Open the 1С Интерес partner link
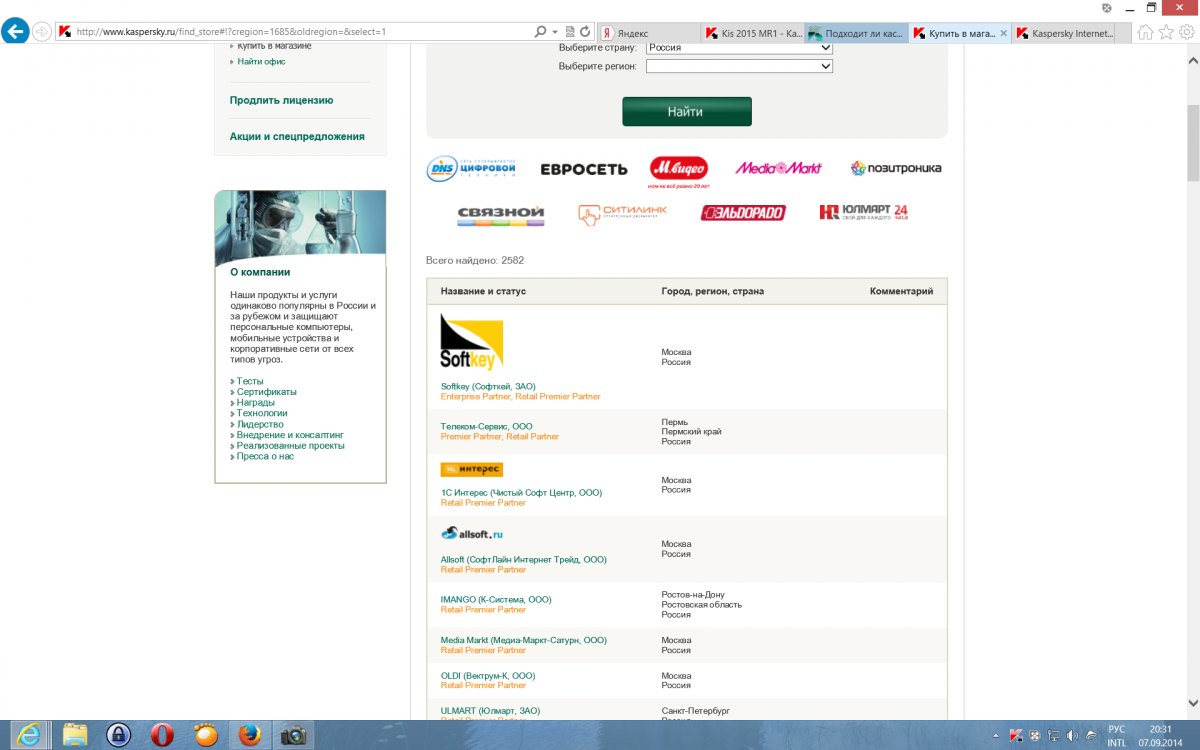Screen dimensions: 1200x750 click(521, 492)
